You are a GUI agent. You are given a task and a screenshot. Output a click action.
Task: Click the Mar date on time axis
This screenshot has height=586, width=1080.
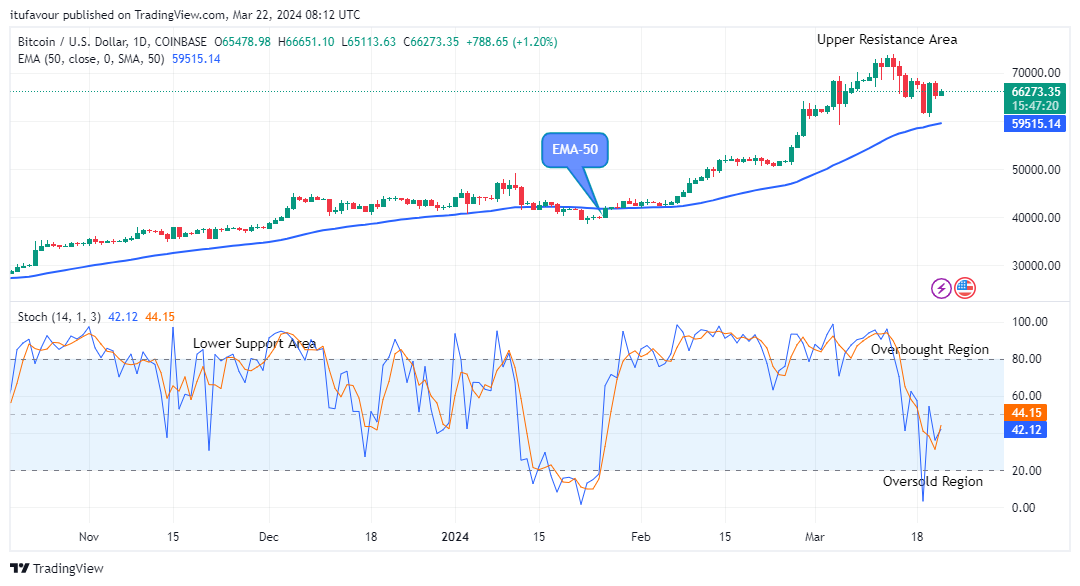815,536
